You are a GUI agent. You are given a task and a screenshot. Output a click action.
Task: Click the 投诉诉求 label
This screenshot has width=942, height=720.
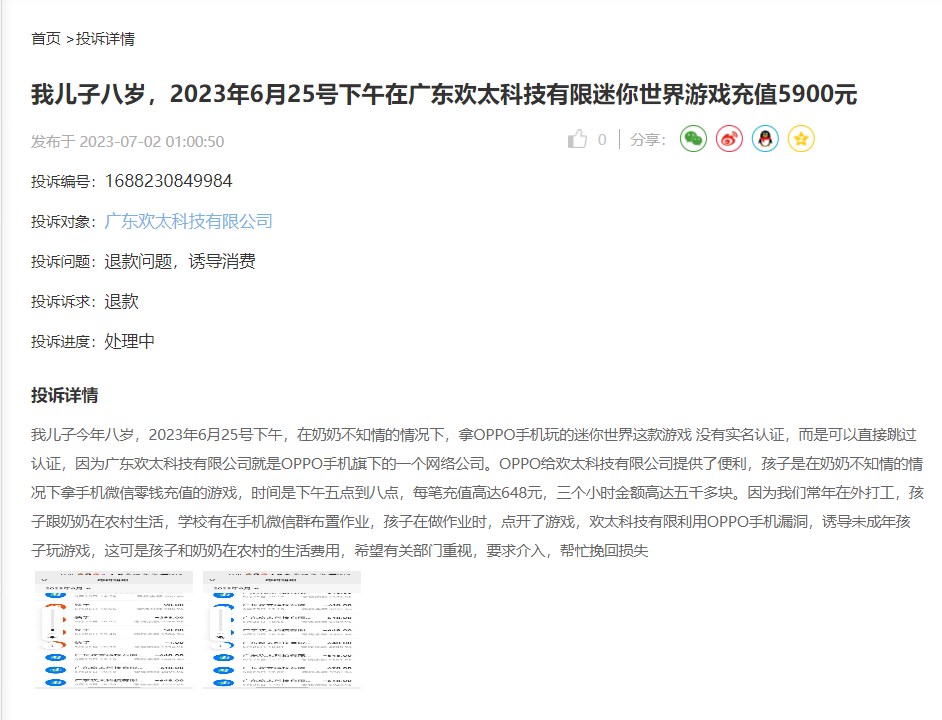(63, 302)
